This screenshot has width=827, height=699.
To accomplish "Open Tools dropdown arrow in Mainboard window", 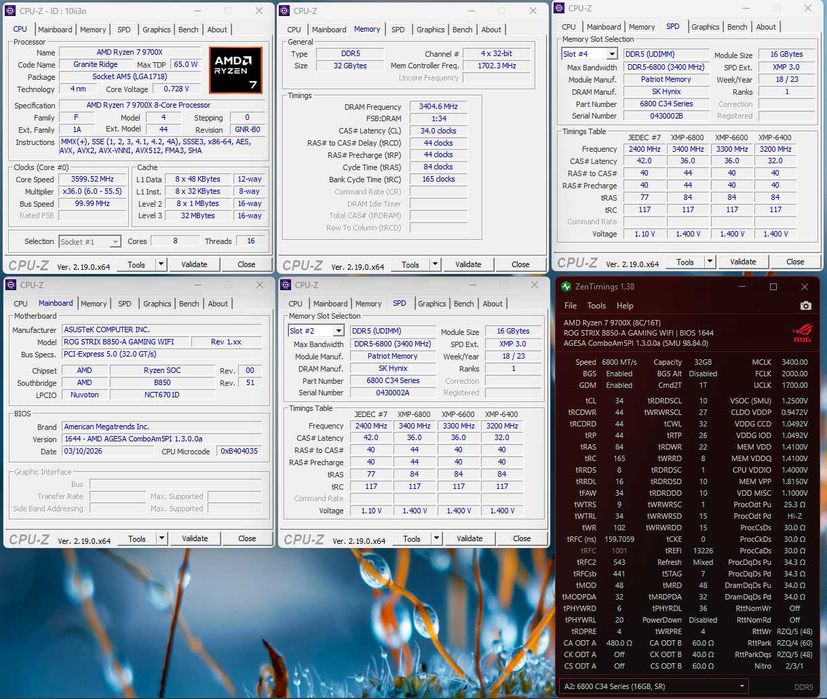I will 161,539.
